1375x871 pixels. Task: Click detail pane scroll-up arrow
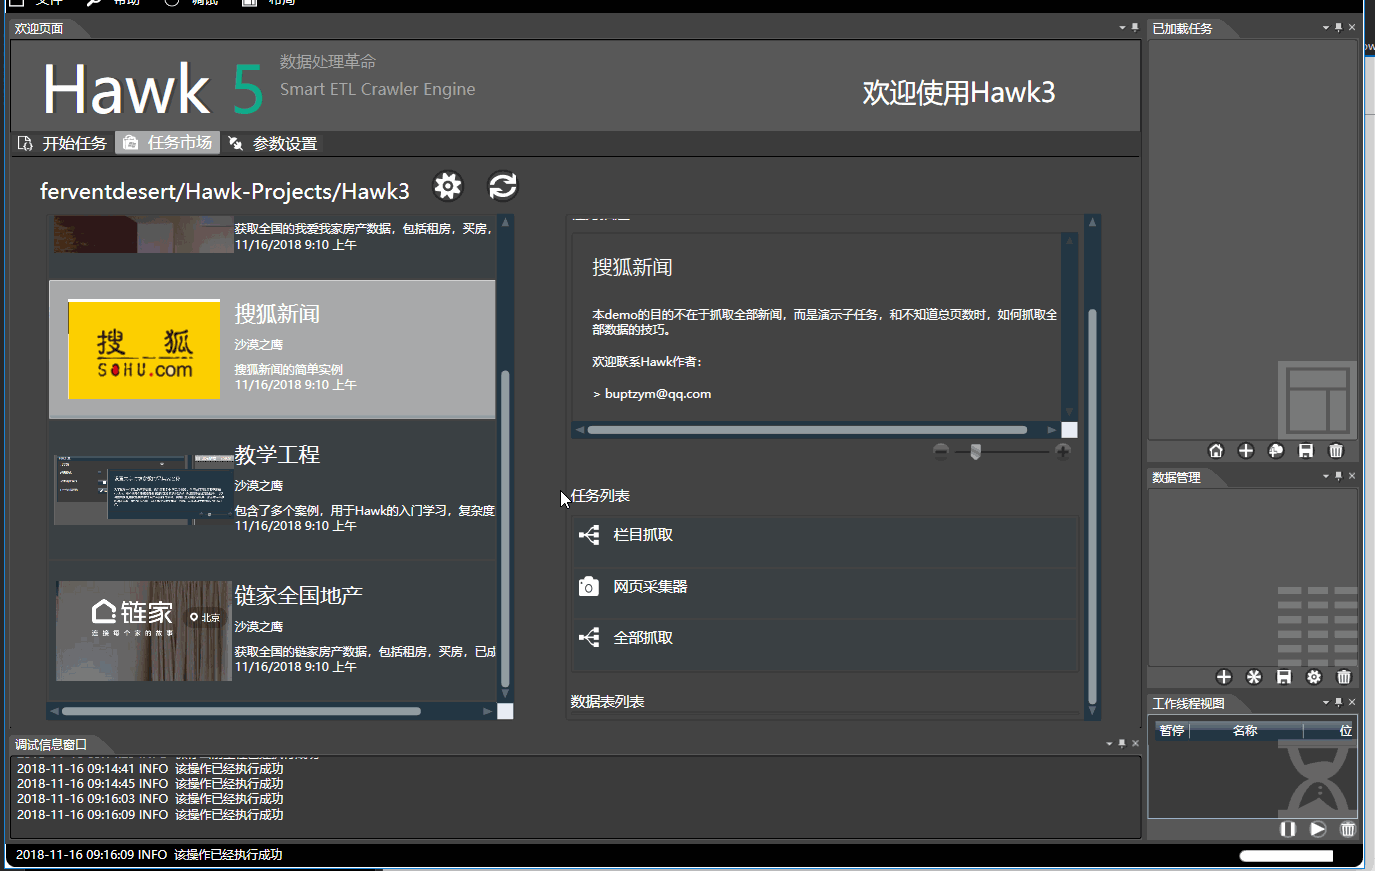pyautogui.click(x=1092, y=222)
